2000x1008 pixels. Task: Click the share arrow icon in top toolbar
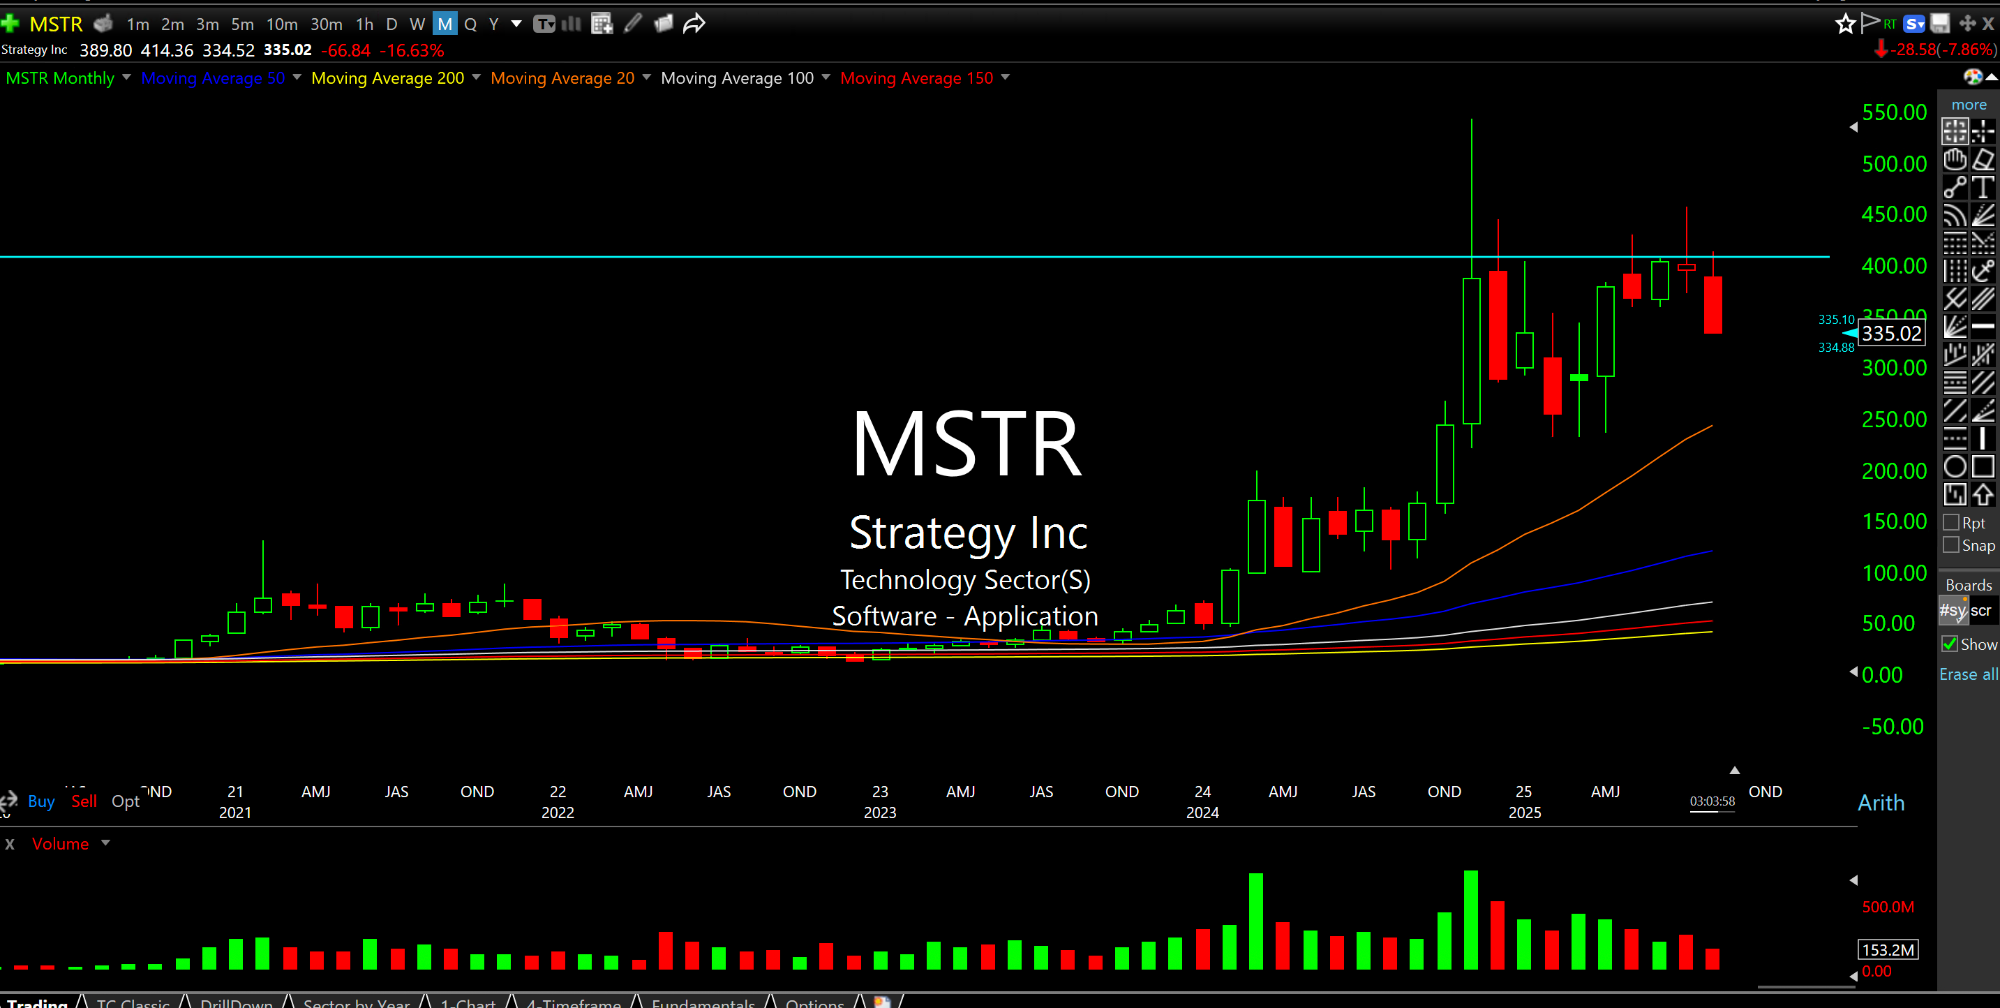(694, 23)
